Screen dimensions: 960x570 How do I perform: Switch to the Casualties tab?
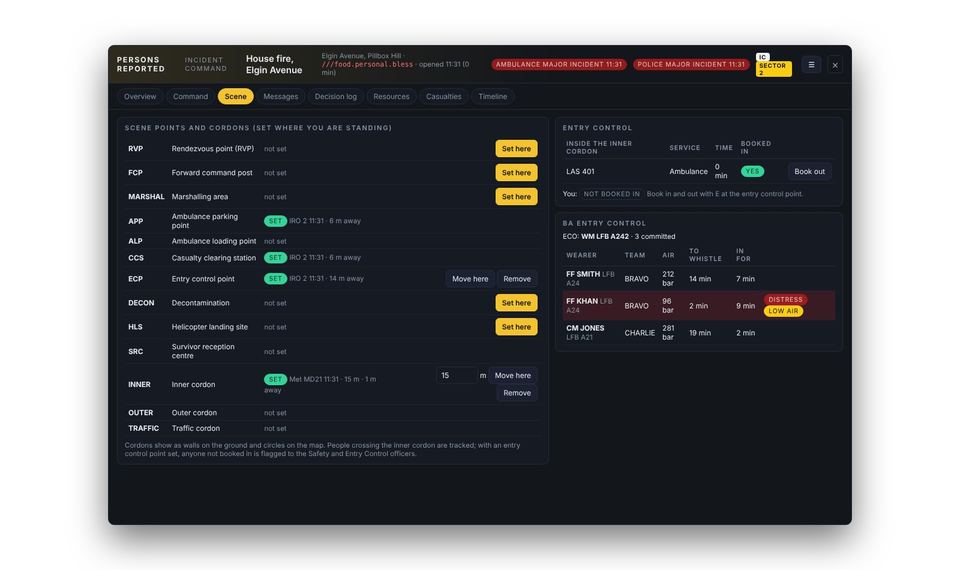coord(443,97)
